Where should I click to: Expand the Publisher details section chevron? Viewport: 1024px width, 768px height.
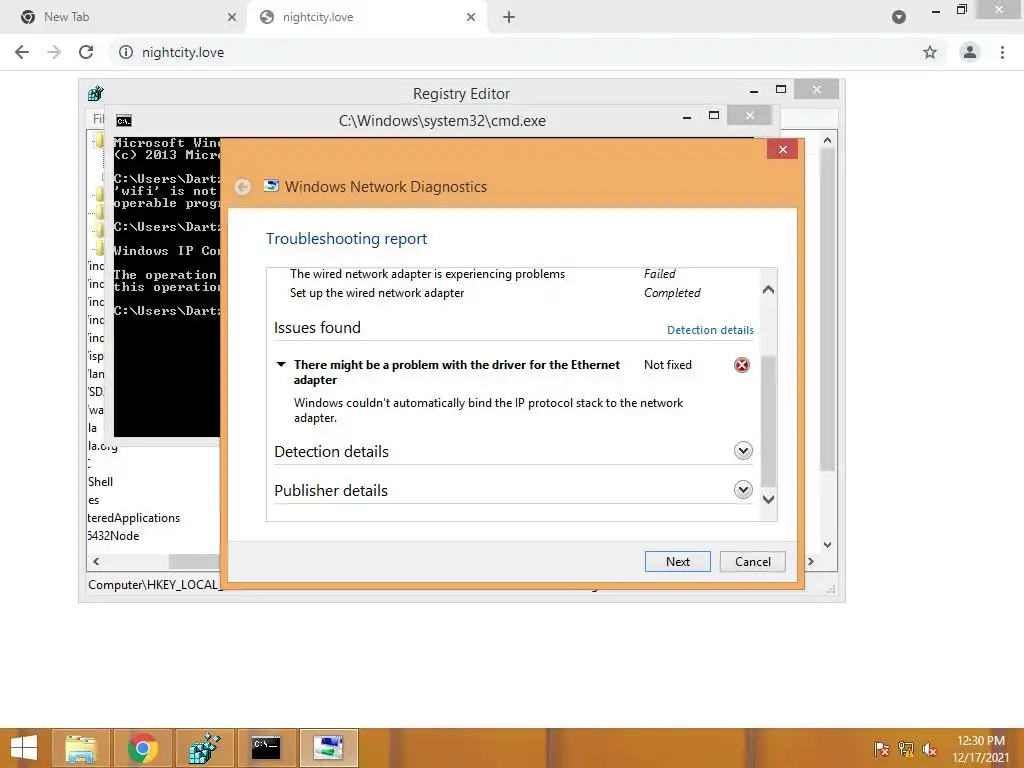tap(743, 490)
